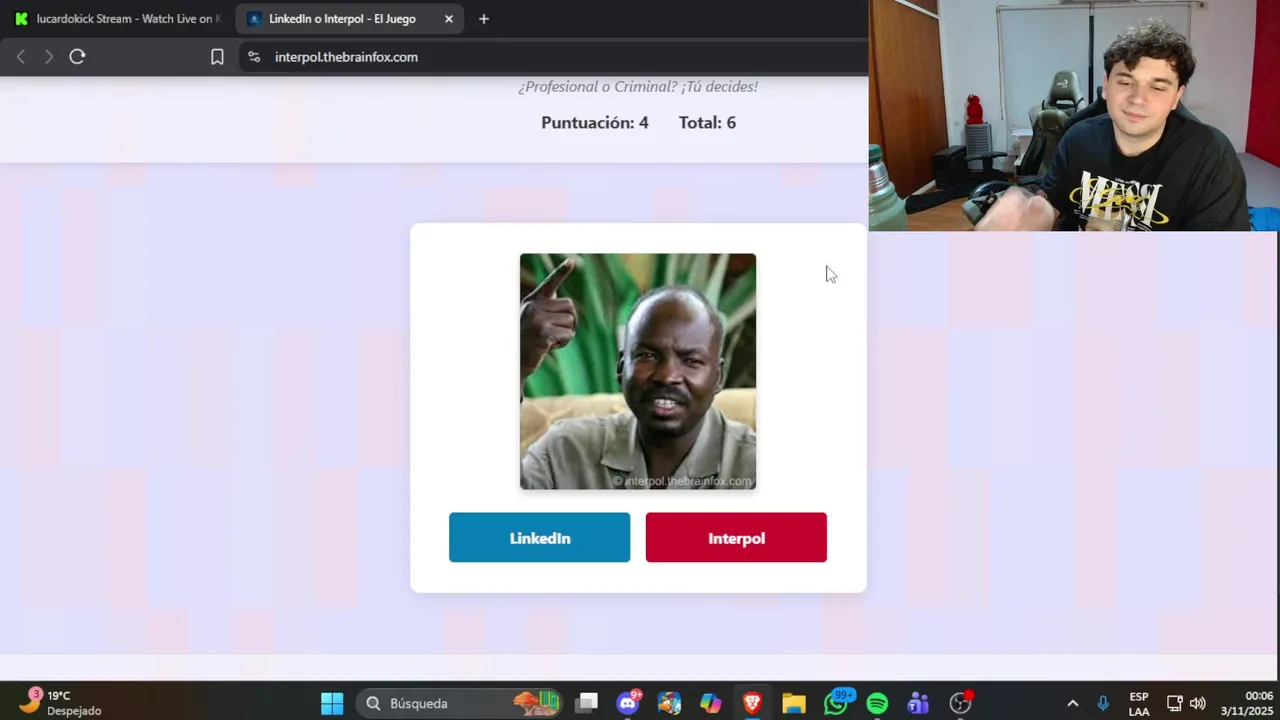Close the LinkedIn o Interpol tab

pos(449,19)
